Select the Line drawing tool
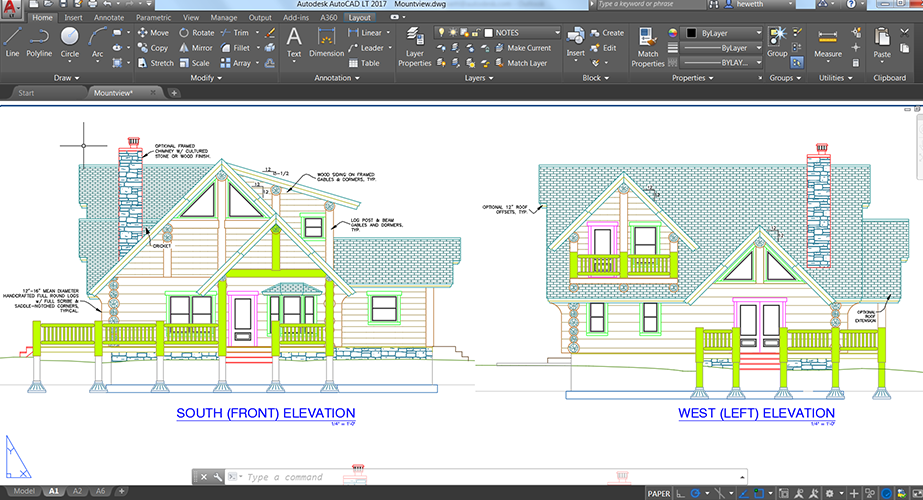The height and width of the screenshot is (500, 923). (x=12, y=42)
